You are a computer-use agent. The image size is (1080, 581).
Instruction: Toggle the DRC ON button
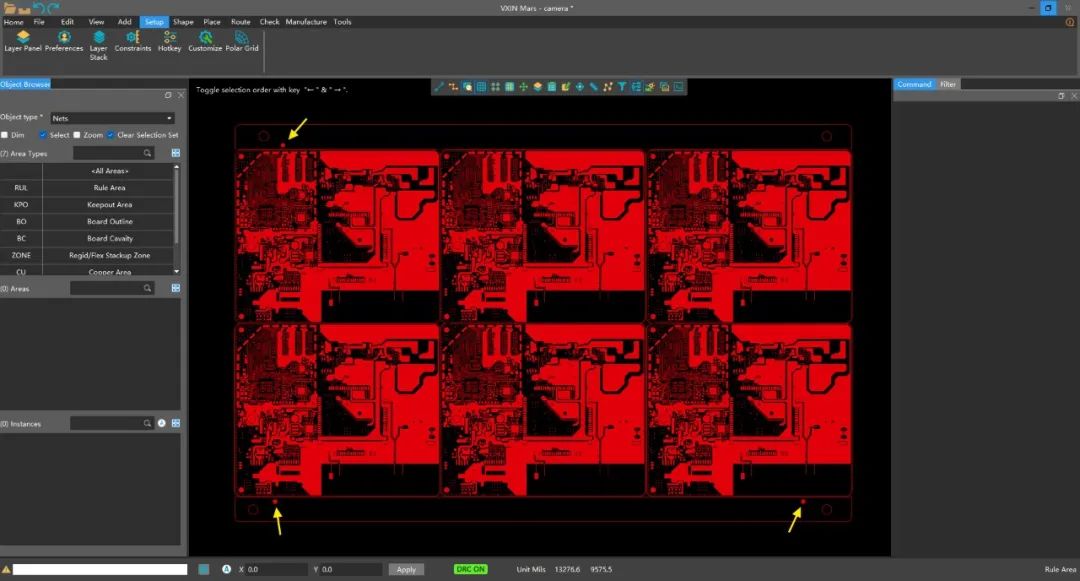click(470, 569)
